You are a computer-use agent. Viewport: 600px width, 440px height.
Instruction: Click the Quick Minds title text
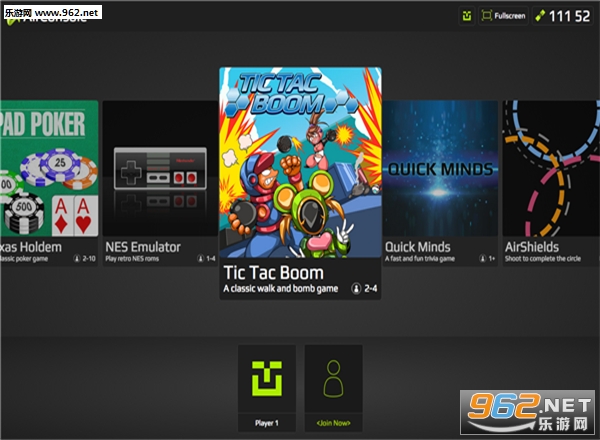pos(418,247)
